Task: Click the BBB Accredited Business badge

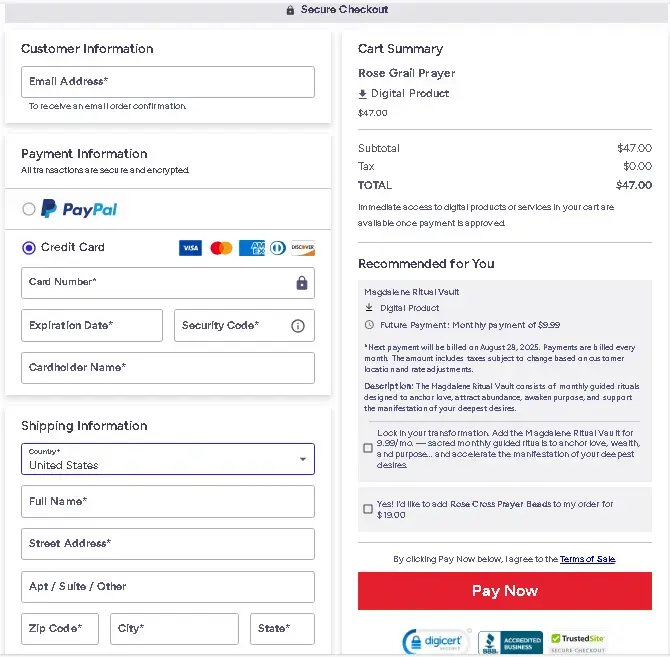Action: tap(510, 642)
